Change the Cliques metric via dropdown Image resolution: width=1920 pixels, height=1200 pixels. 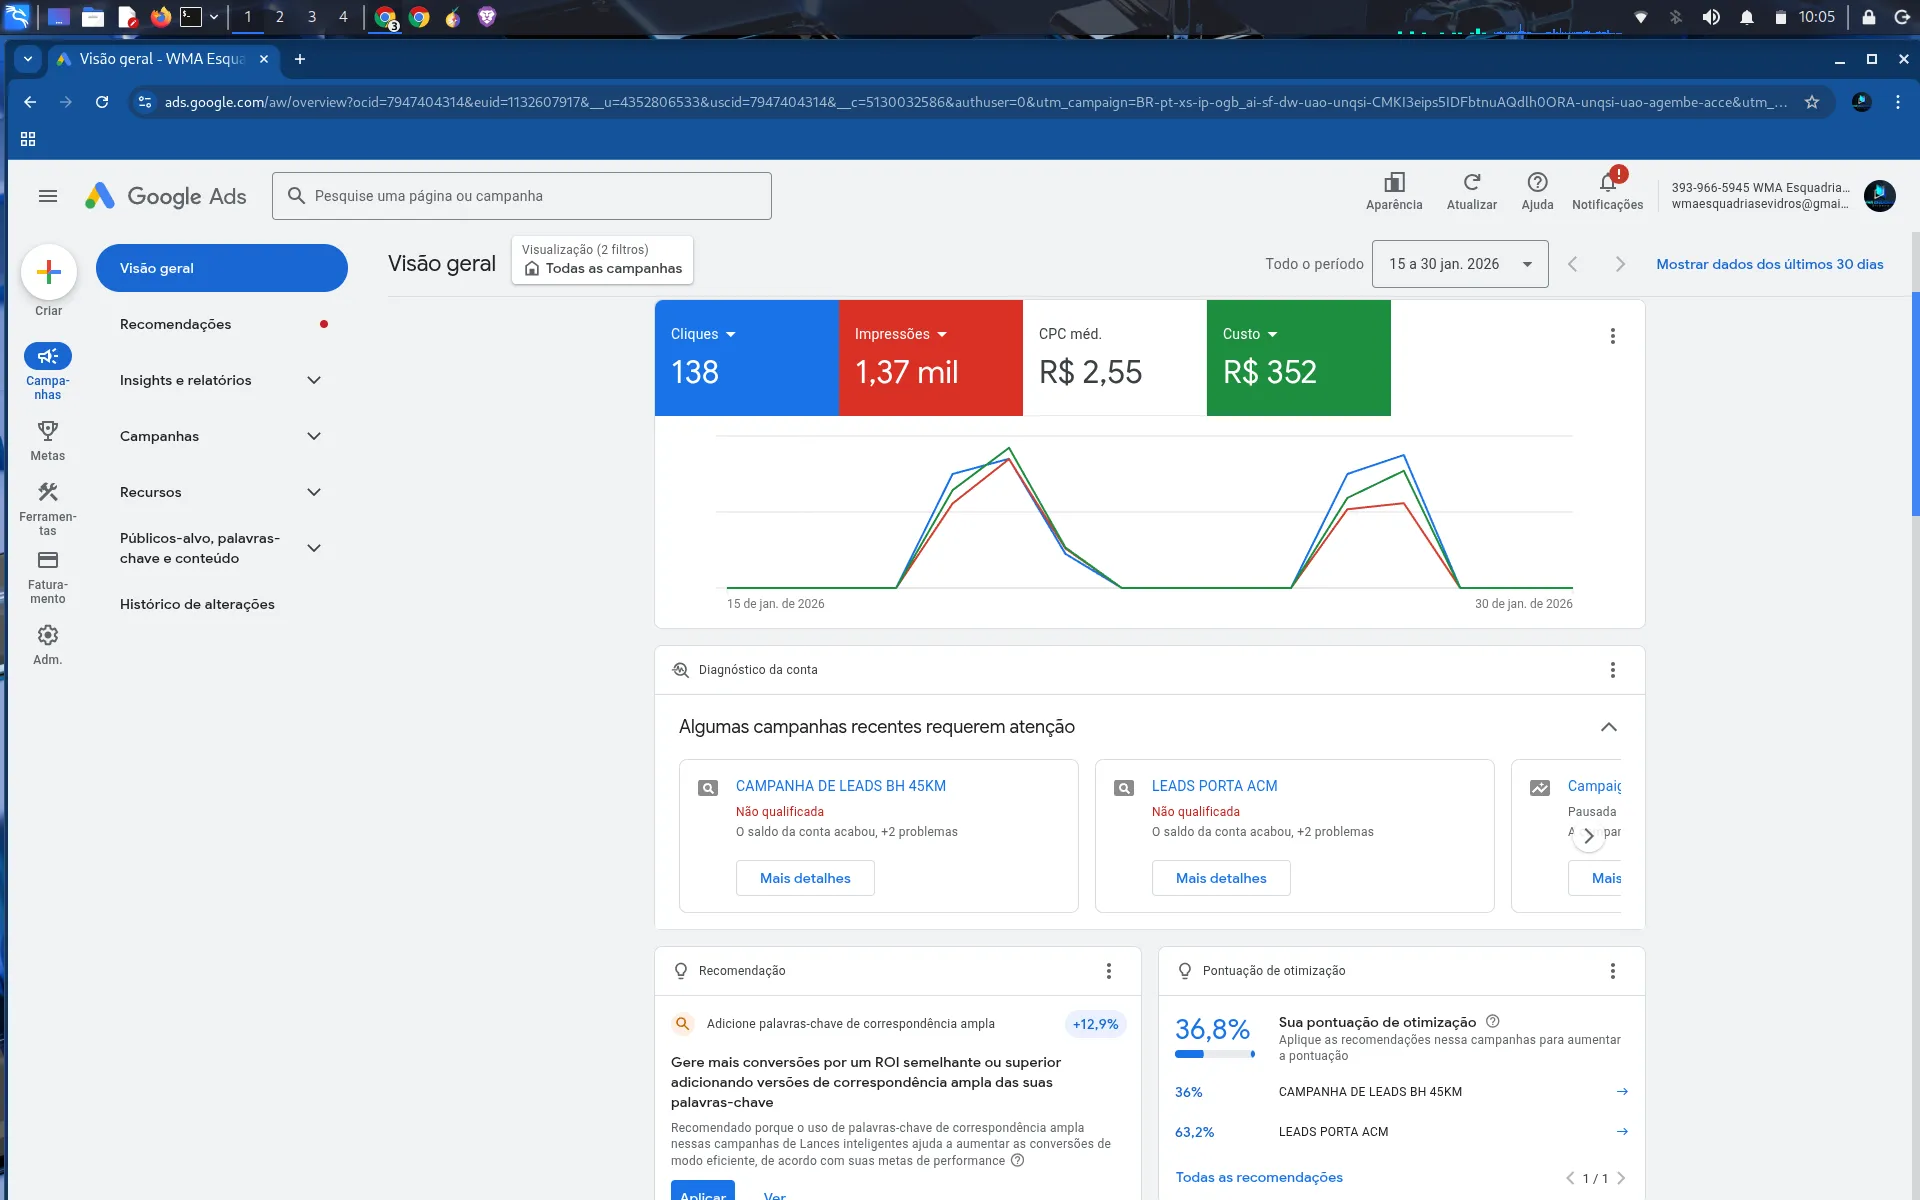pos(730,334)
